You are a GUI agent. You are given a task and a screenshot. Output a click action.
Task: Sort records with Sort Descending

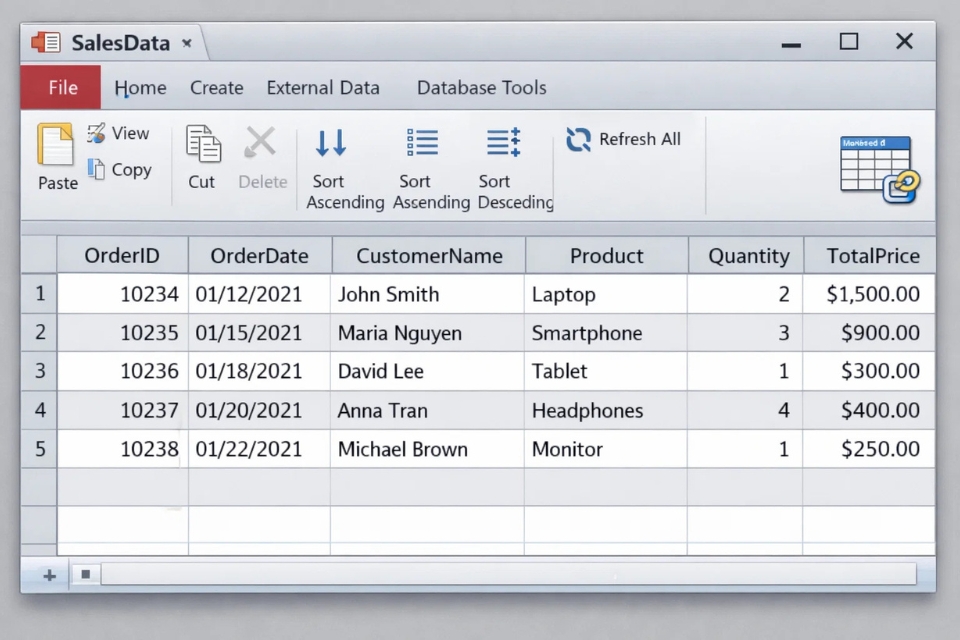[x=503, y=145]
